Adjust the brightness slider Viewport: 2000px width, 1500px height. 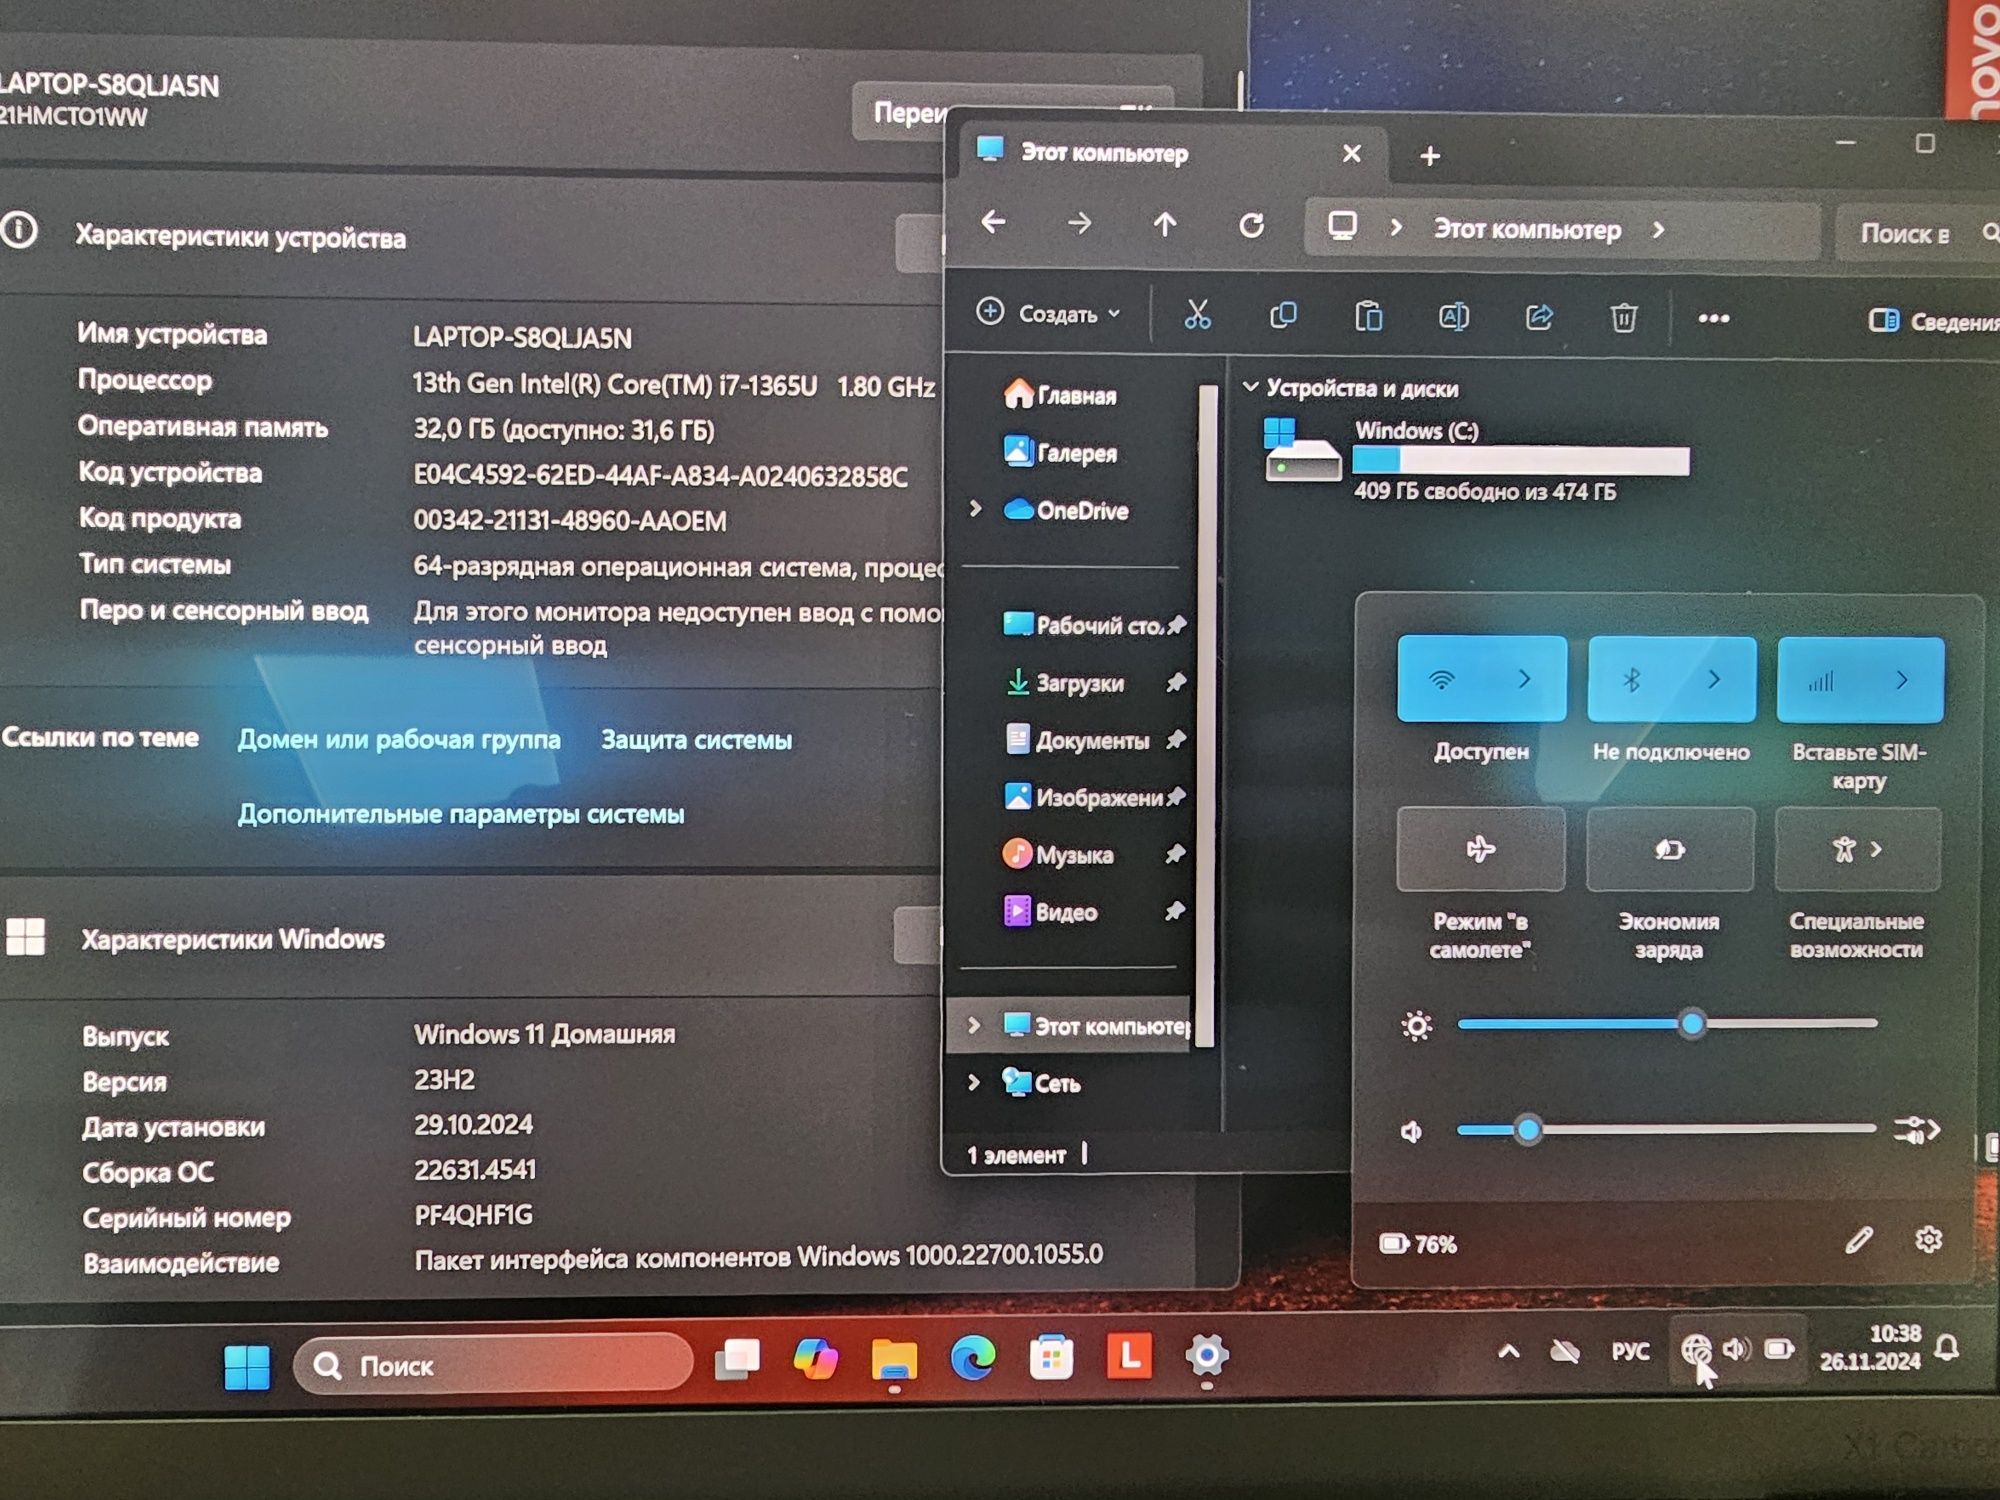(x=1667, y=1023)
